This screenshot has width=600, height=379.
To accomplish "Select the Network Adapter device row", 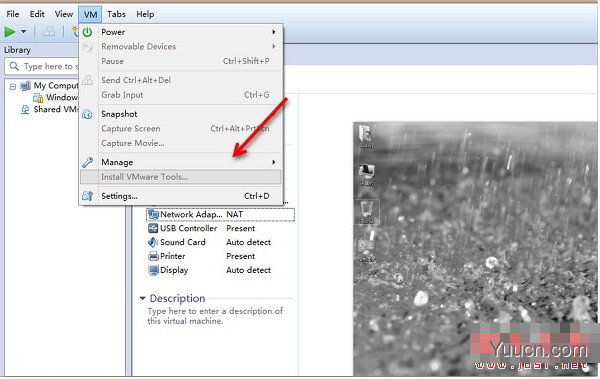I will click(220, 214).
